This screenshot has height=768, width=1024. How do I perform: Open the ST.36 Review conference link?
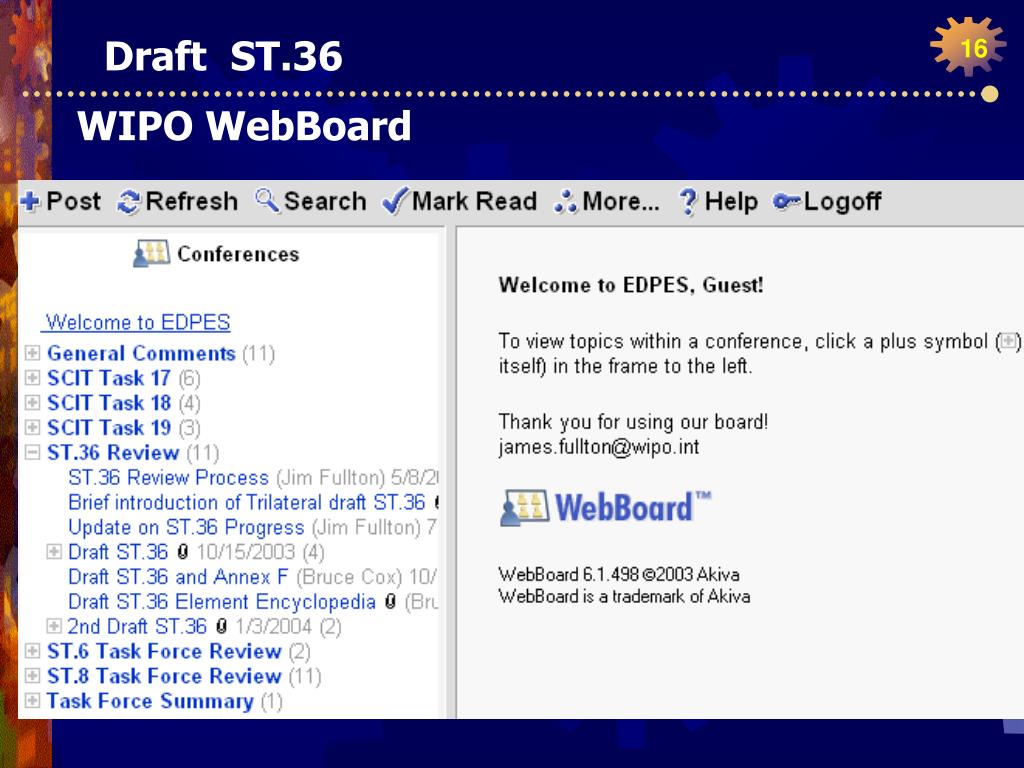click(113, 453)
